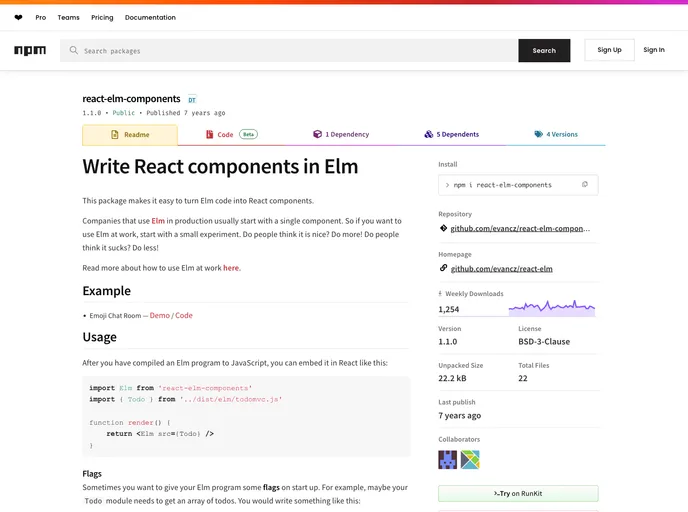Image resolution: width=688 pixels, height=512 pixels.
Task: Go to the npm logo homepage
Action: pos(30,50)
